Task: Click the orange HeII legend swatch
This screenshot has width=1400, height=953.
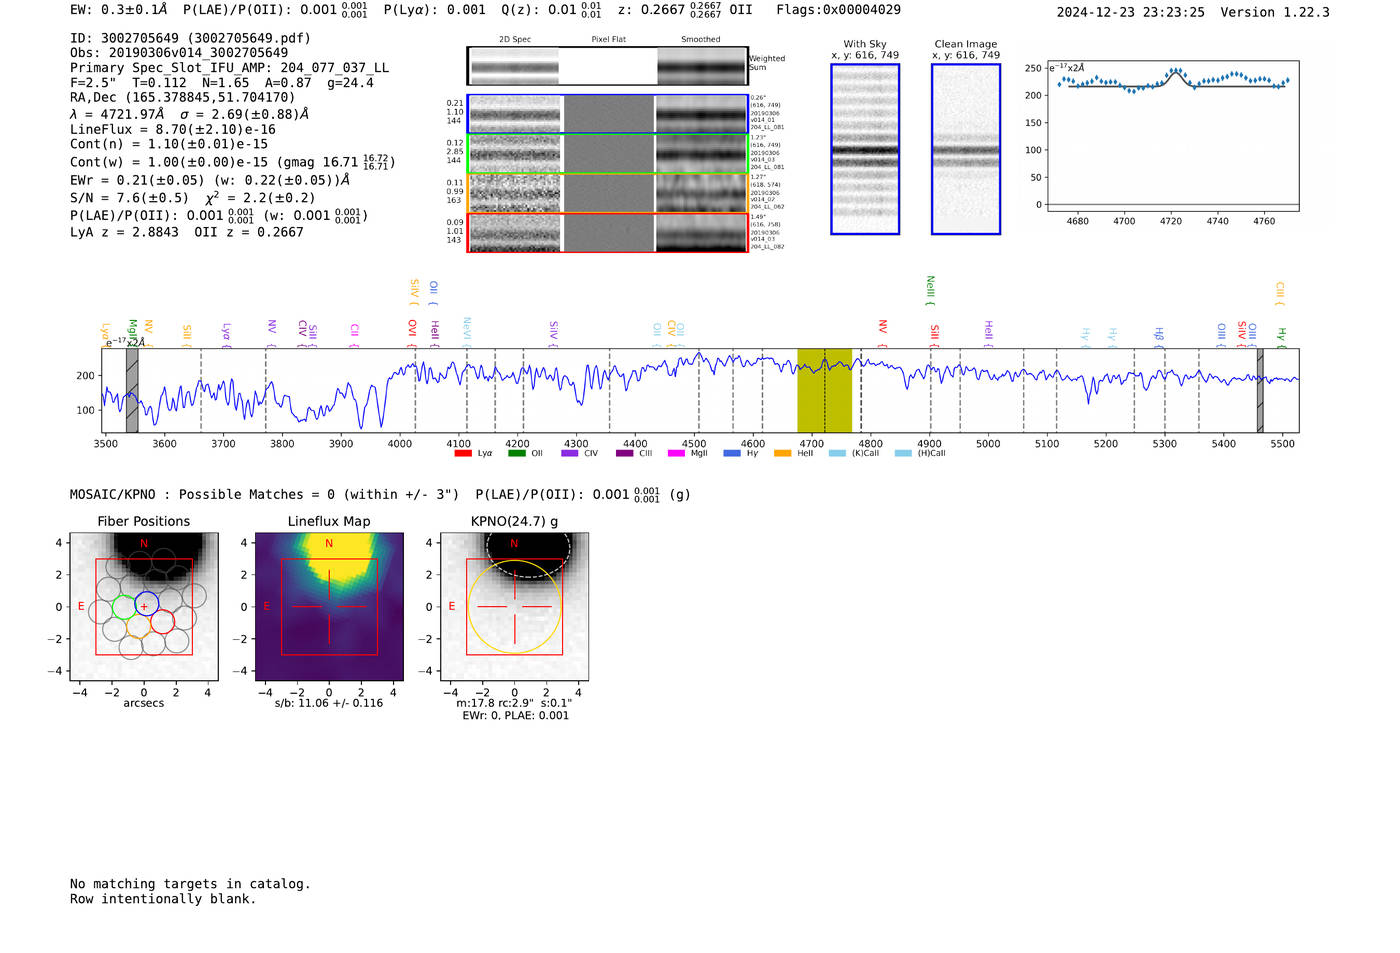Action: pyautogui.click(x=783, y=454)
